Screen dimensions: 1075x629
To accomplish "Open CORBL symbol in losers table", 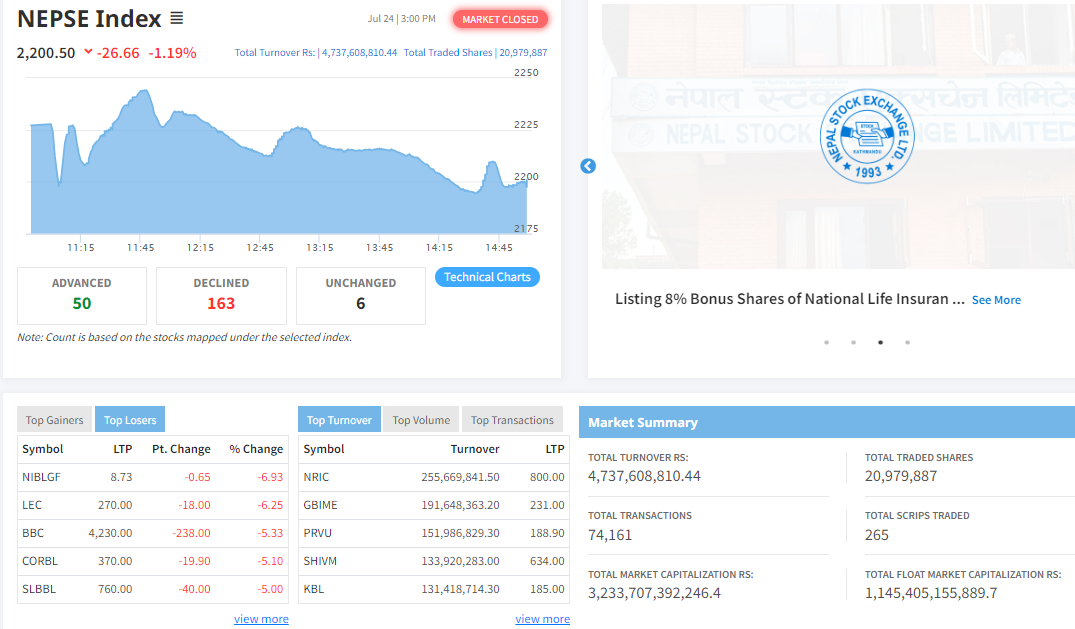I will 40,561.
